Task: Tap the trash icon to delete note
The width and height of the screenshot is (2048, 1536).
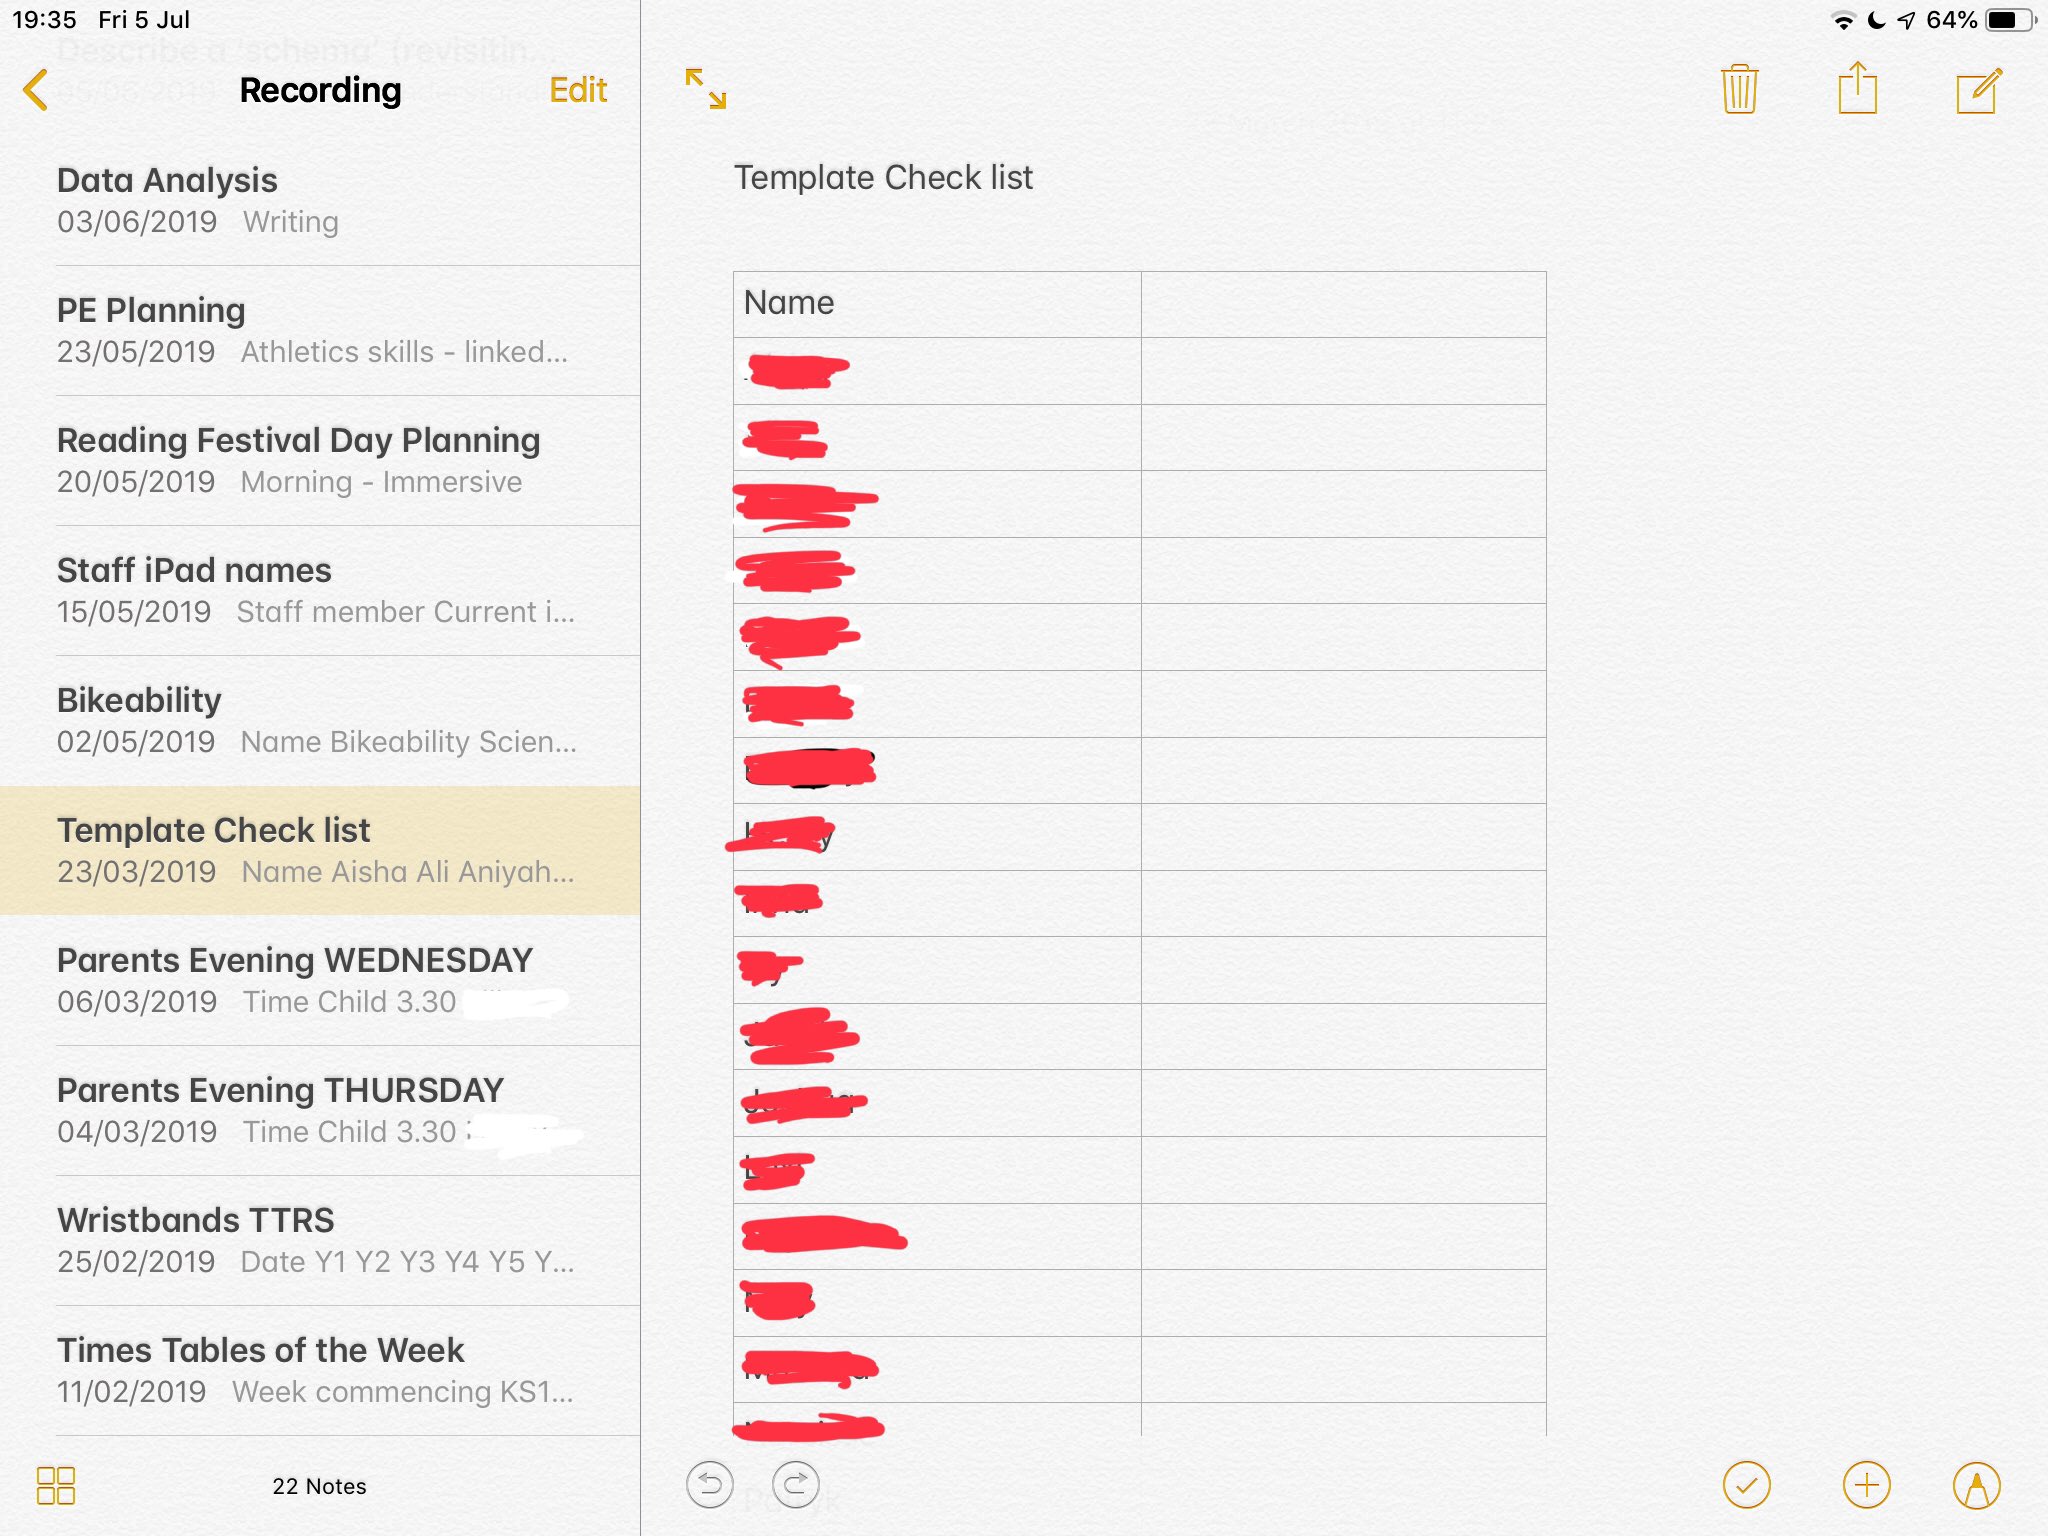Action: [1739, 90]
